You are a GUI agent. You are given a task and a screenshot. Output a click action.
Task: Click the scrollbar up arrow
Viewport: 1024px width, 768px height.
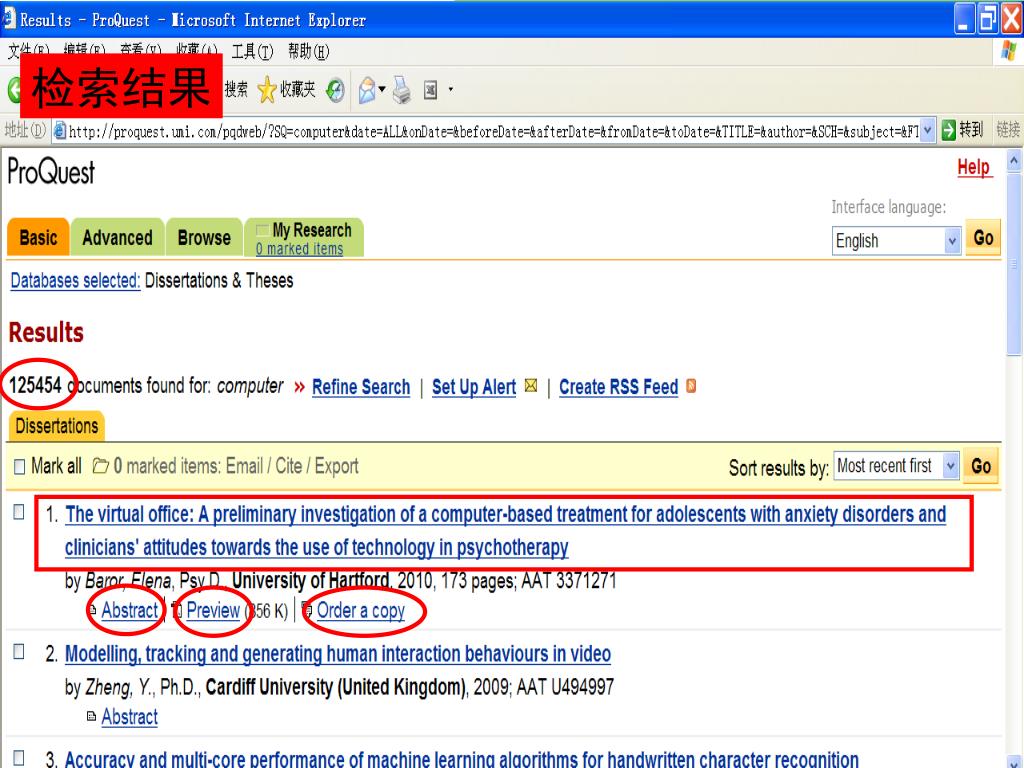1014,161
